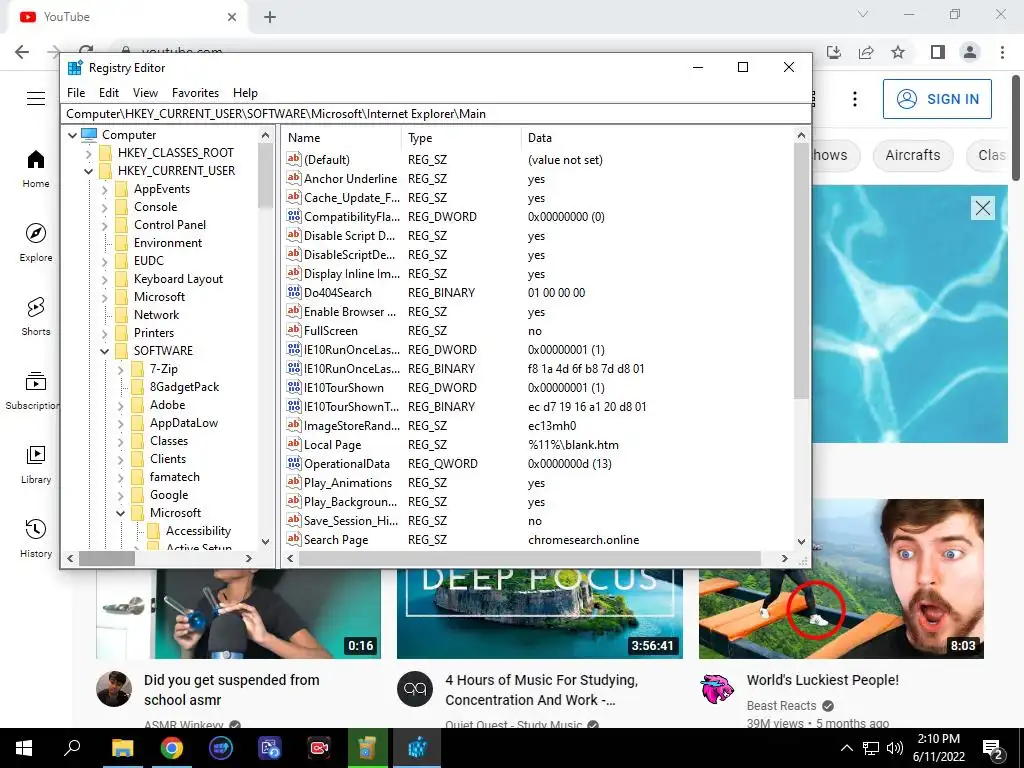The height and width of the screenshot is (768, 1024).
Task: Collapse the SOFTWARE key
Action: click(x=104, y=351)
